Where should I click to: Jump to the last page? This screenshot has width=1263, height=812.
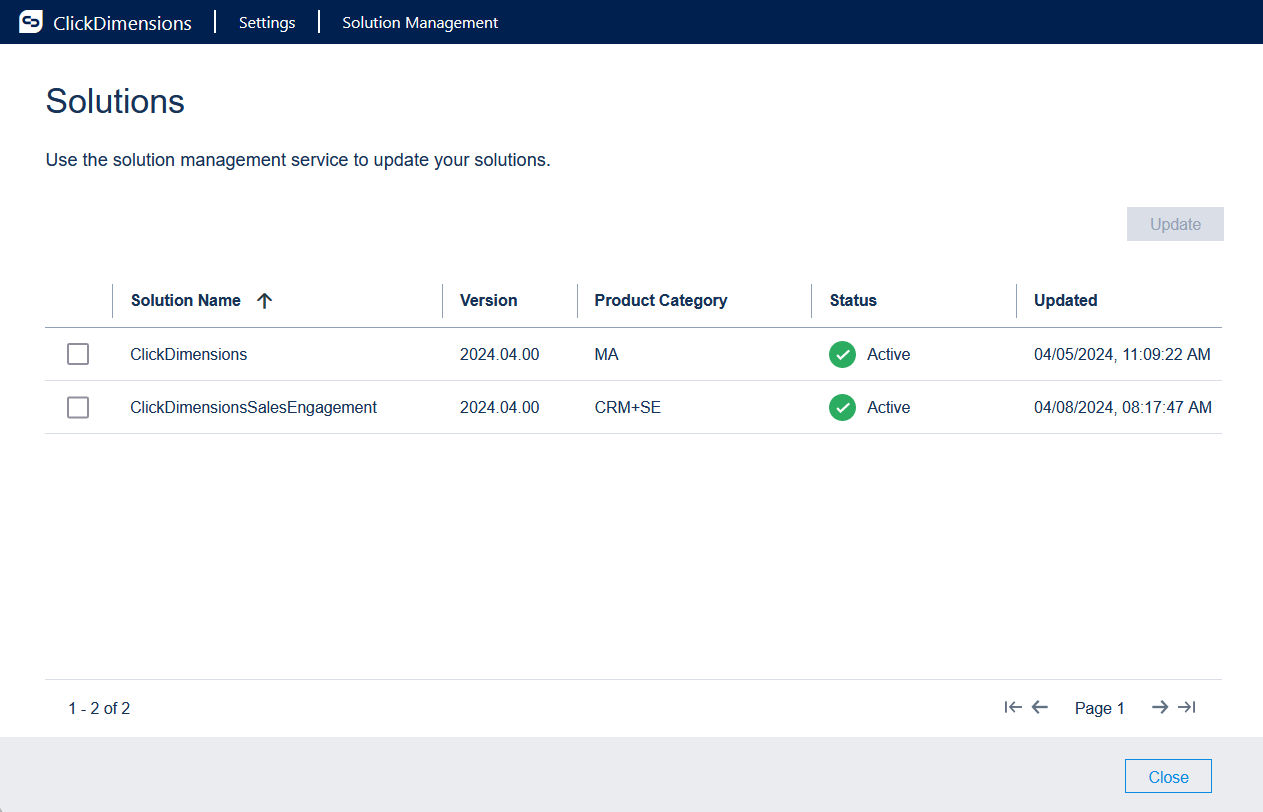click(x=1187, y=707)
